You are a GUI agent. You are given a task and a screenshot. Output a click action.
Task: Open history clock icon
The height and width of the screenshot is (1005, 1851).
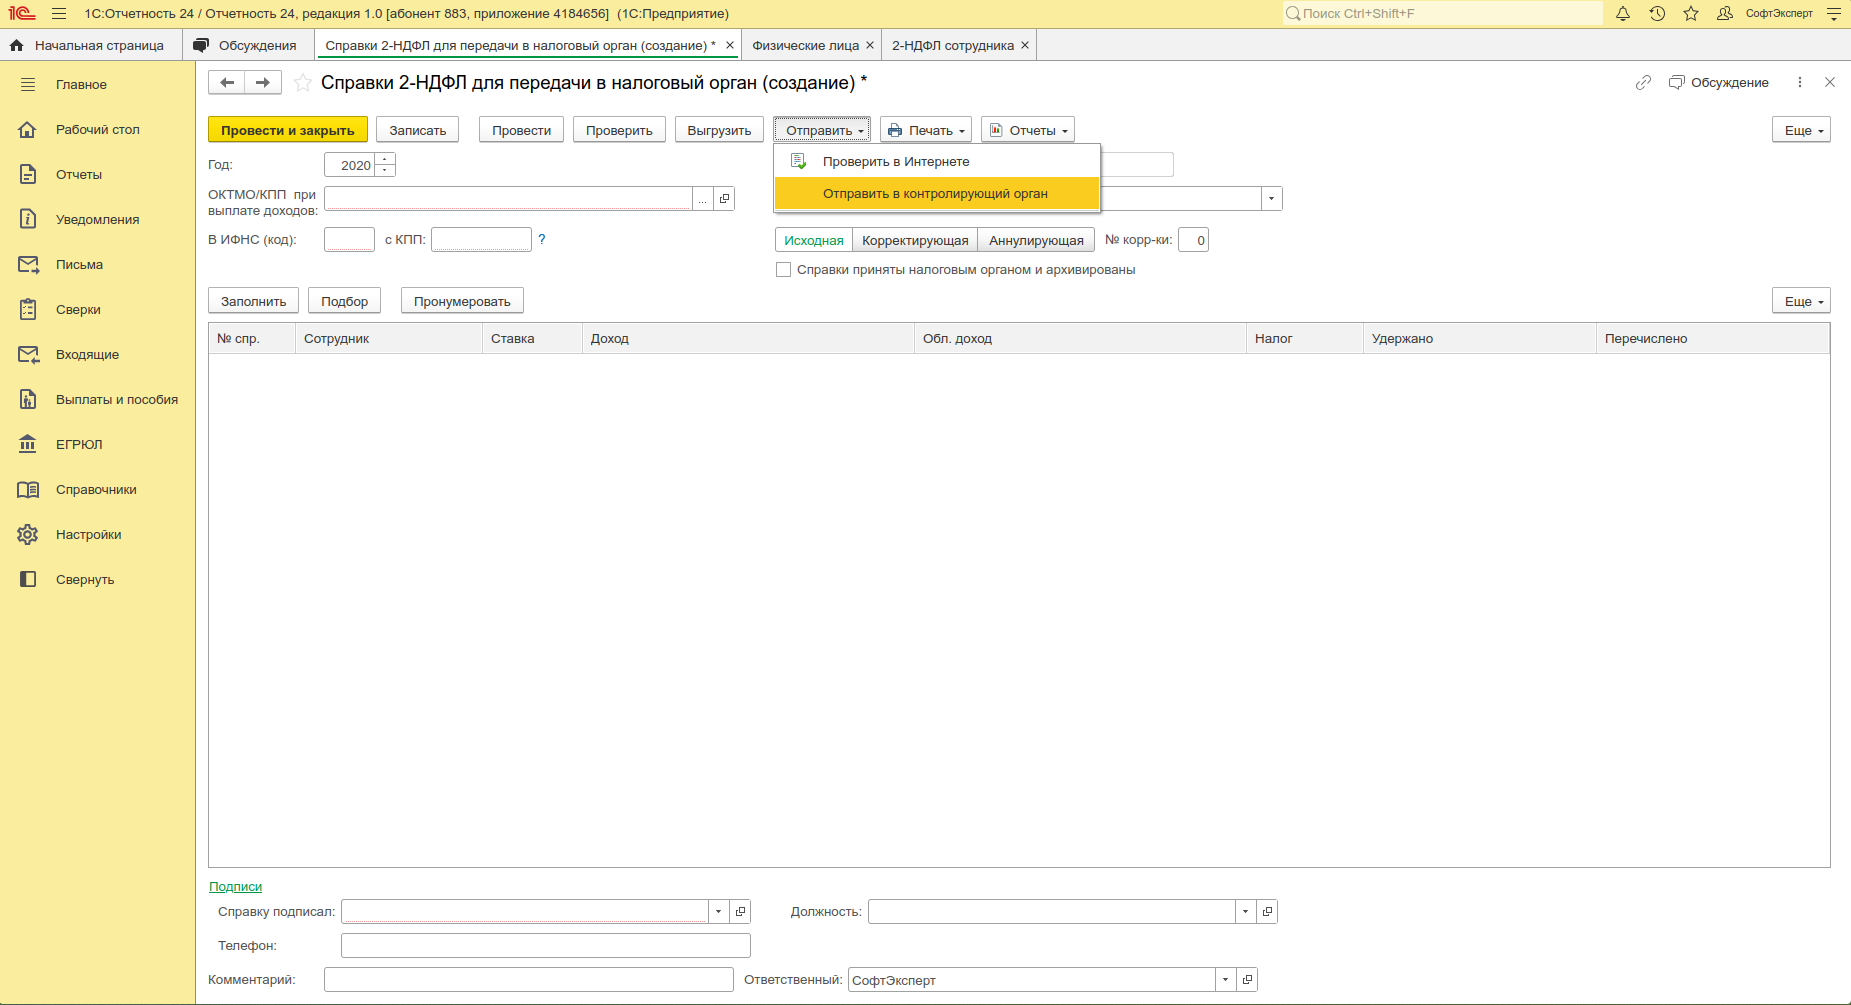point(1657,14)
